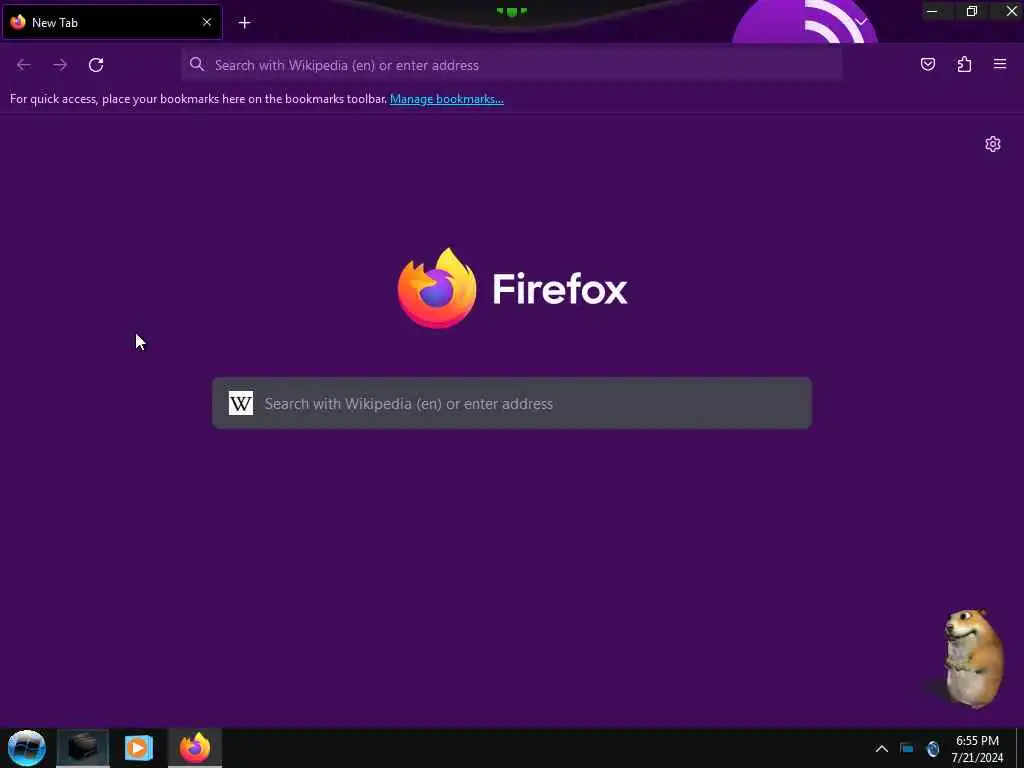This screenshot has width=1024, height=768.
Task: Select the New Tab tab
Action: point(112,22)
